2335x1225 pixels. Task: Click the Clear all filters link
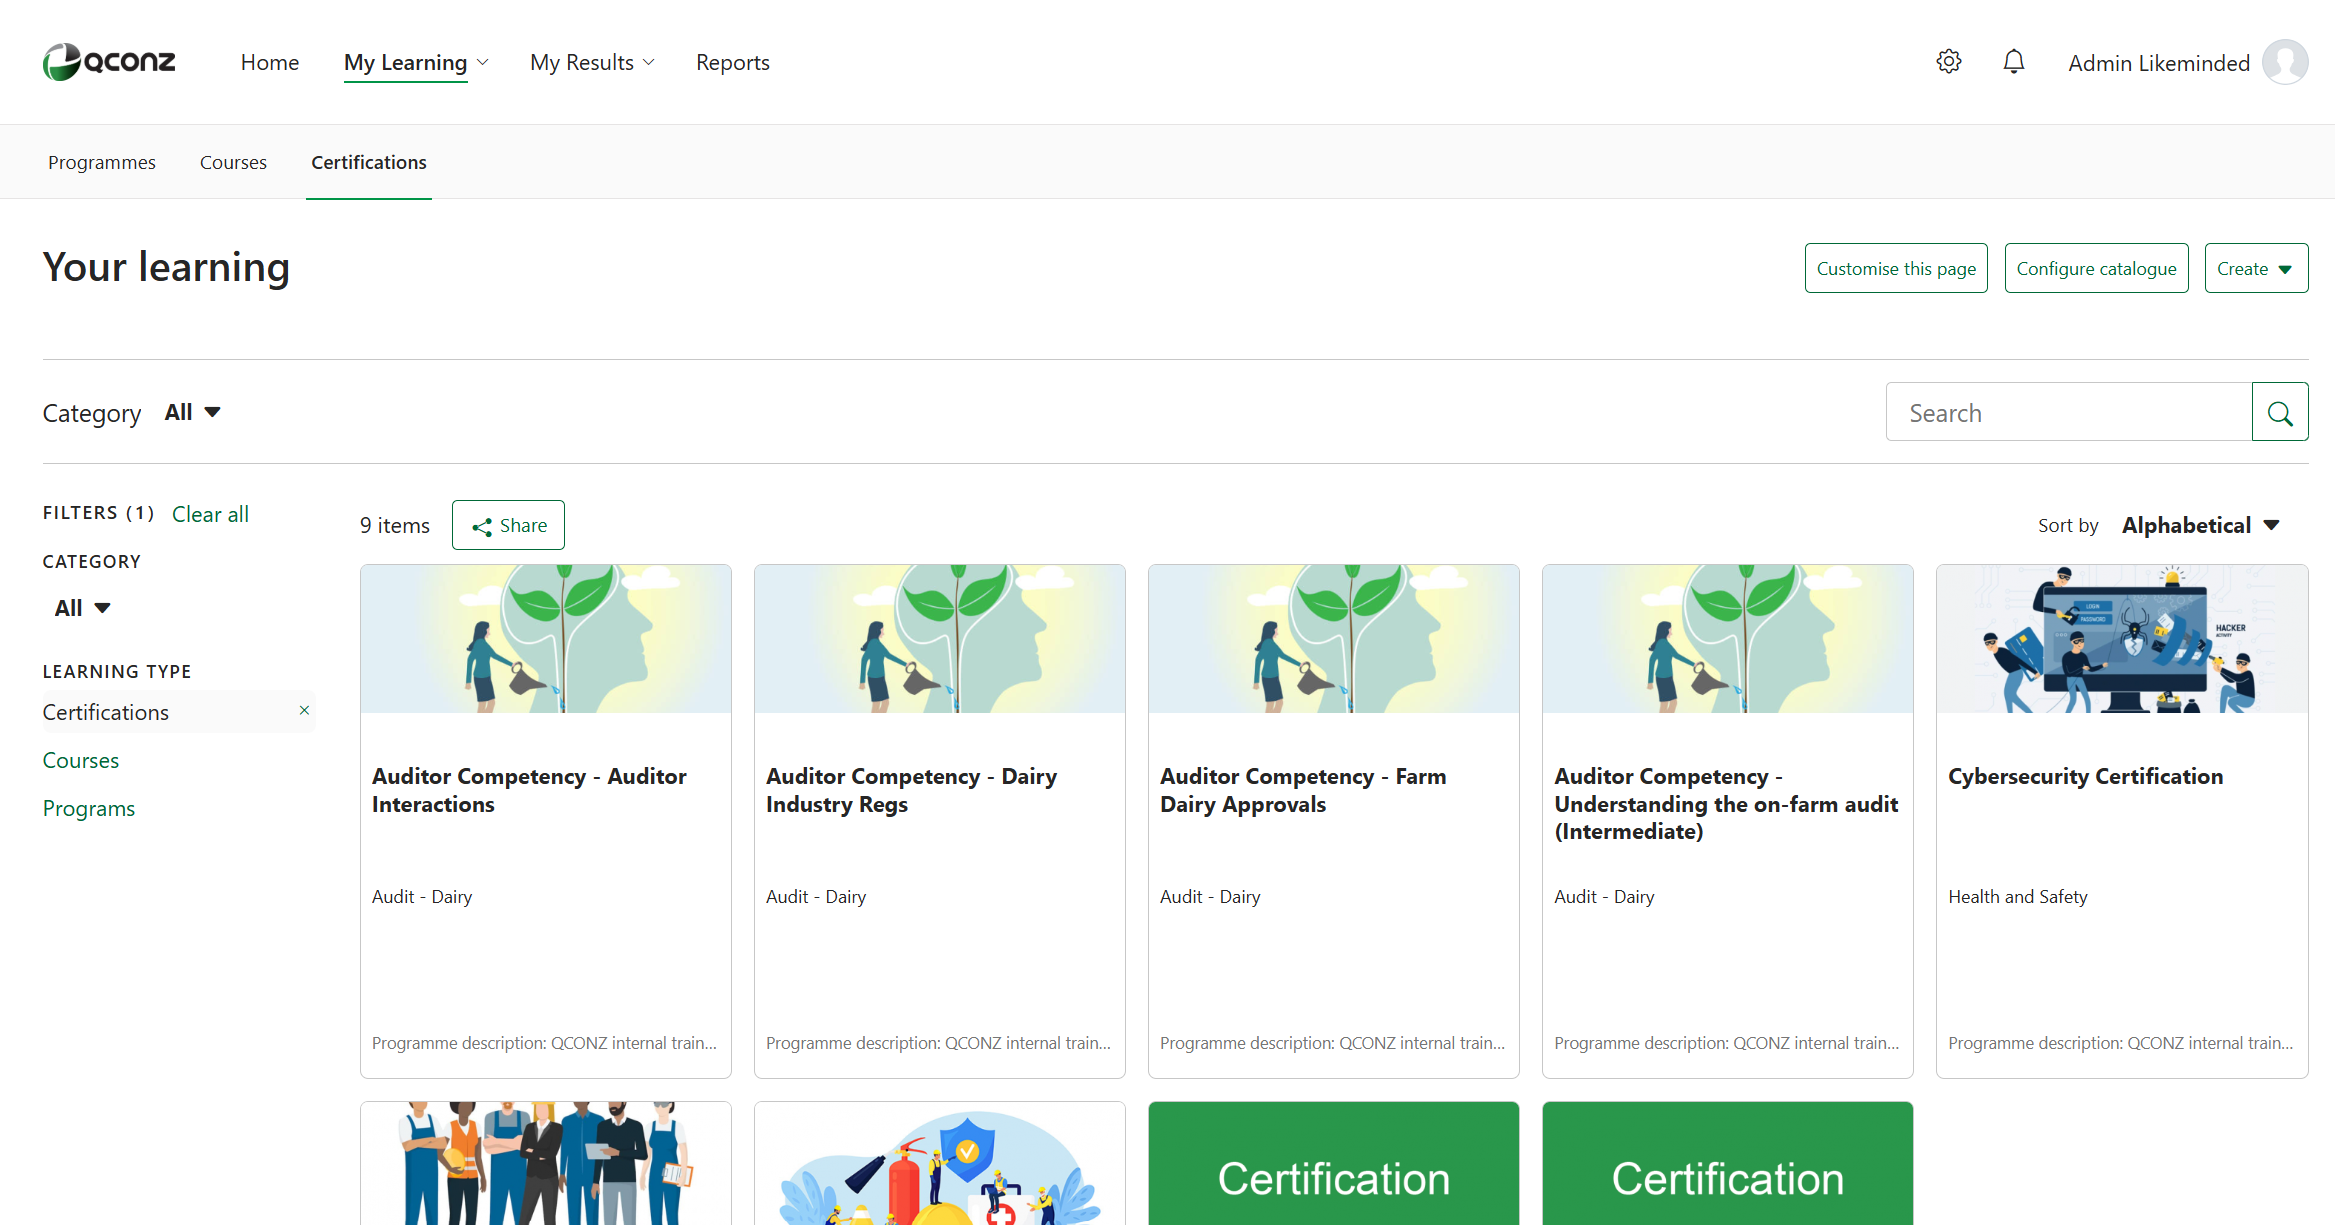[x=210, y=514]
